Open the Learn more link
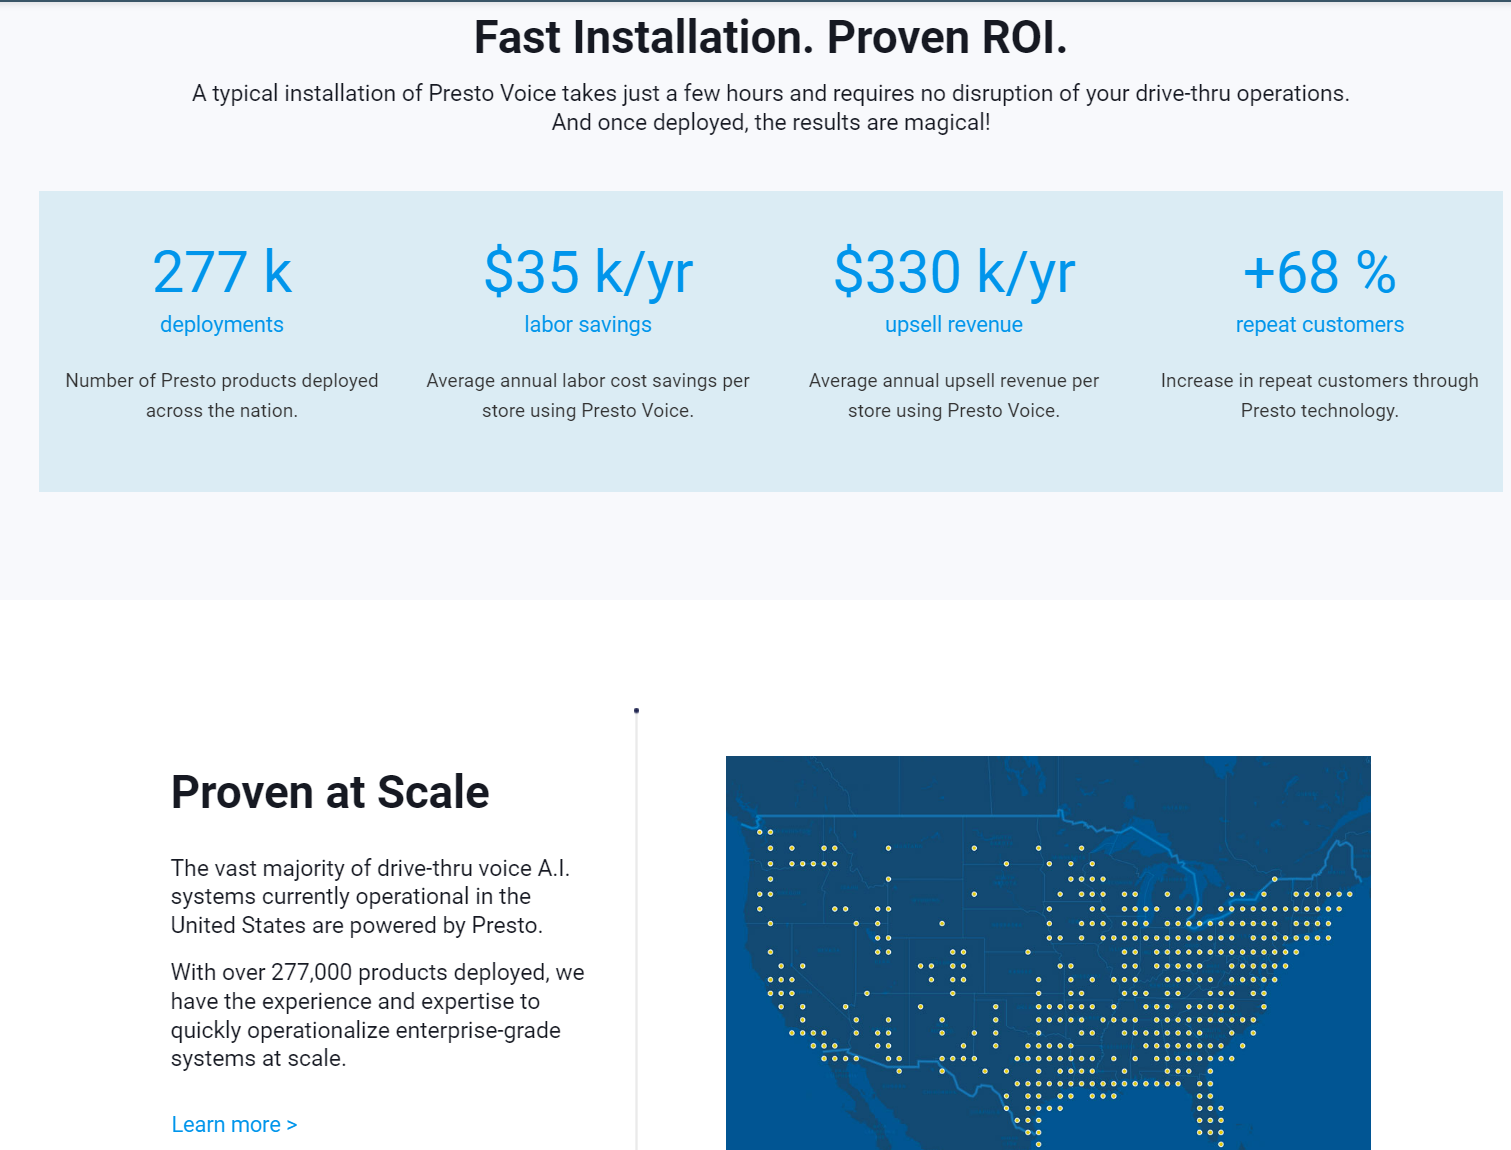The image size is (1511, 1150). click(x=234, y=1125)
